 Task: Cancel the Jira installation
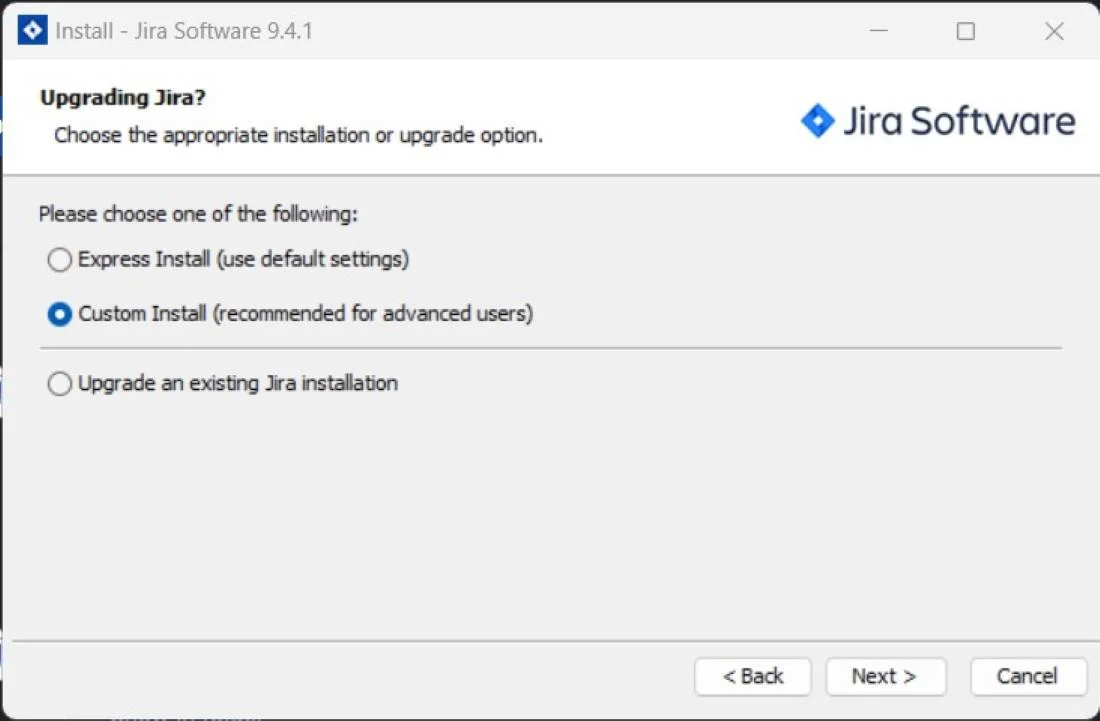(1028, 676)
